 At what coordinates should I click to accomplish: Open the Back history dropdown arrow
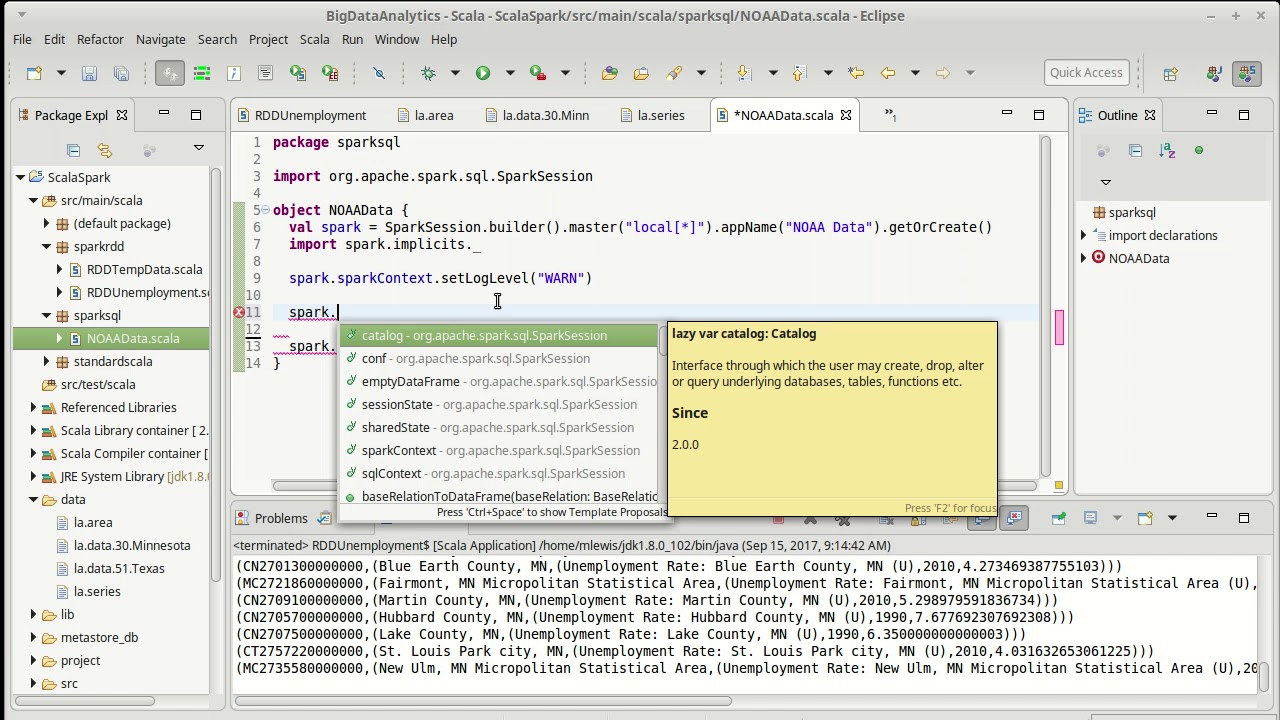914,73
